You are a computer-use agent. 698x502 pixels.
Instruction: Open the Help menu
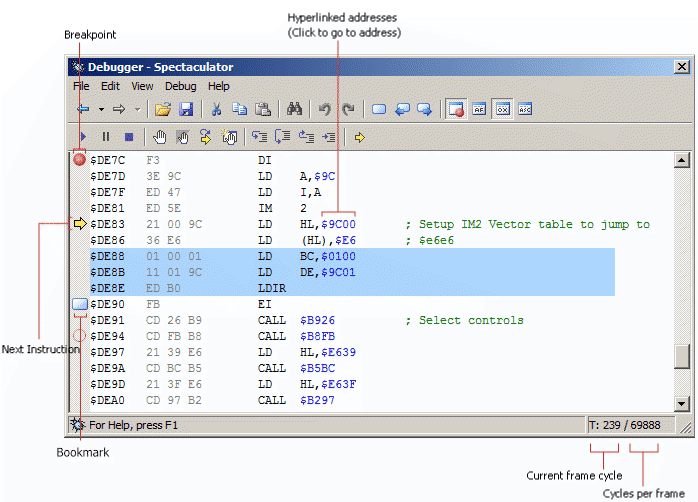(x=219, y=86)
